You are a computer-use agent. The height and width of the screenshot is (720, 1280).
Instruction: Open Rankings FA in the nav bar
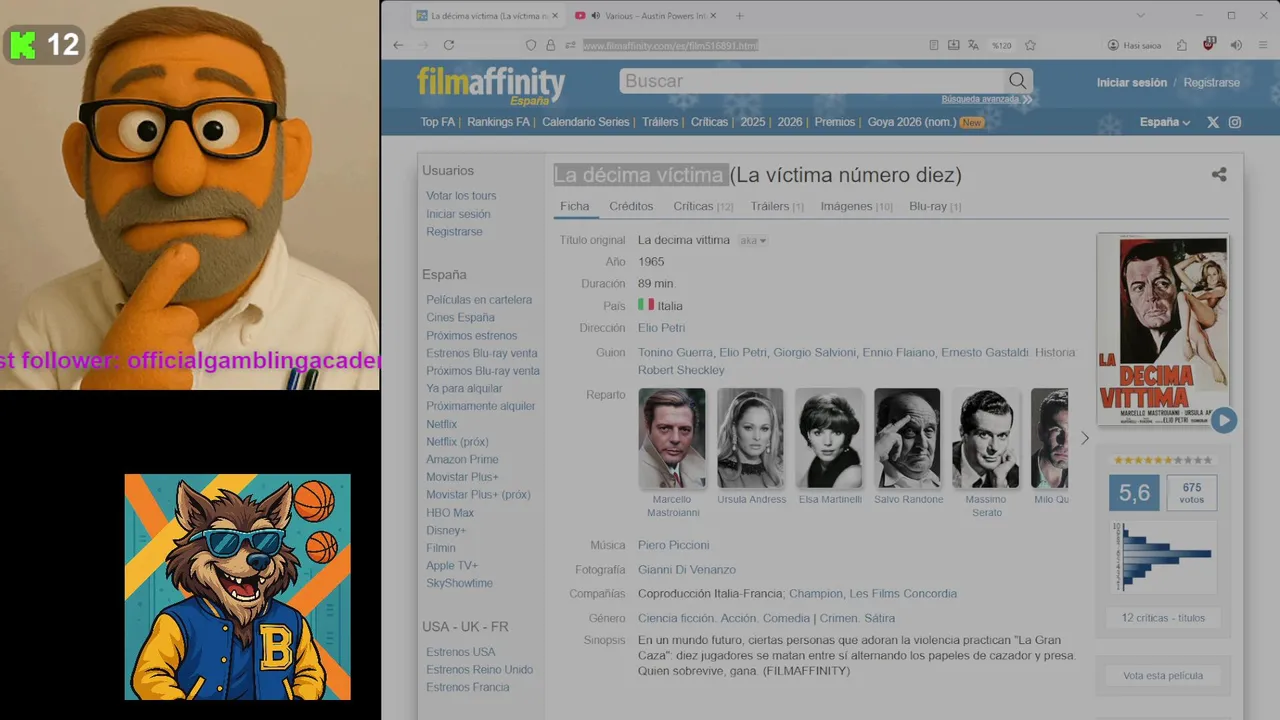point(498,122)
